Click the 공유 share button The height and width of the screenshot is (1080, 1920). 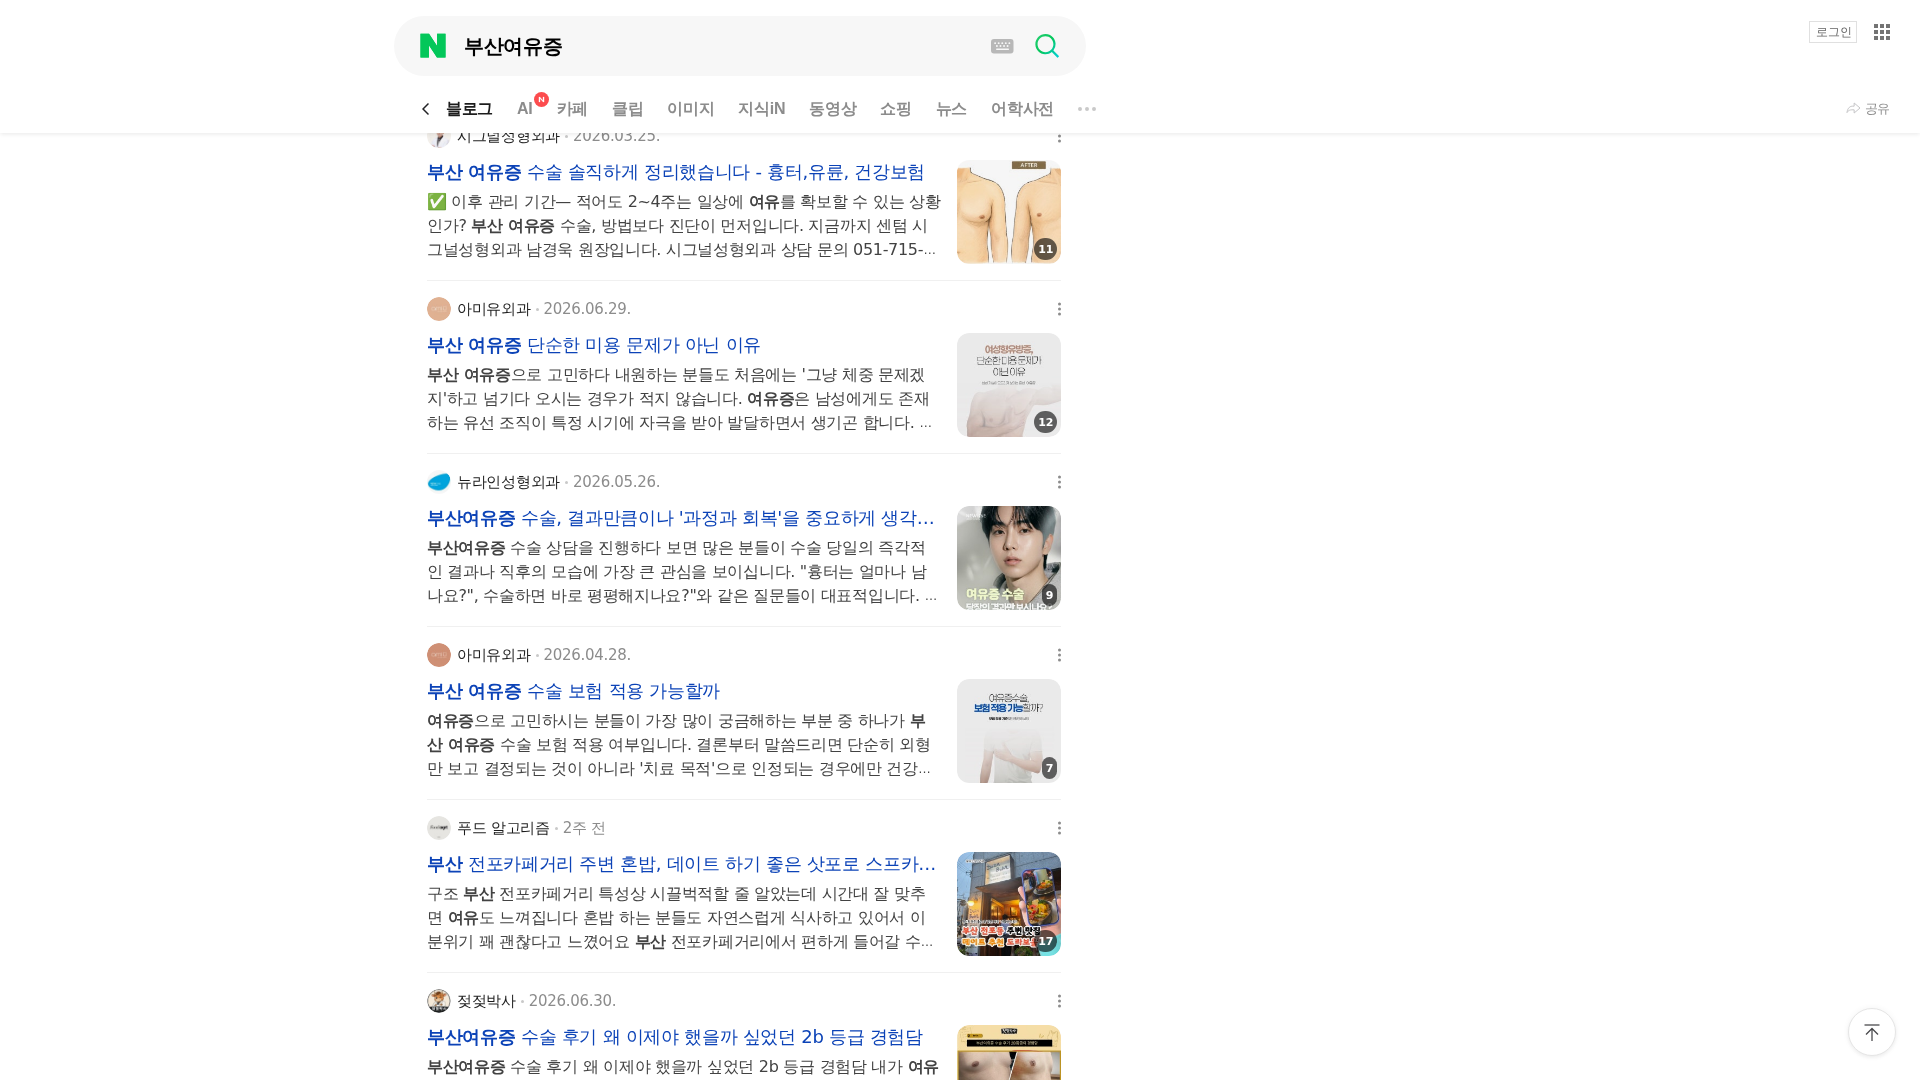click(x=1868, y=109)
